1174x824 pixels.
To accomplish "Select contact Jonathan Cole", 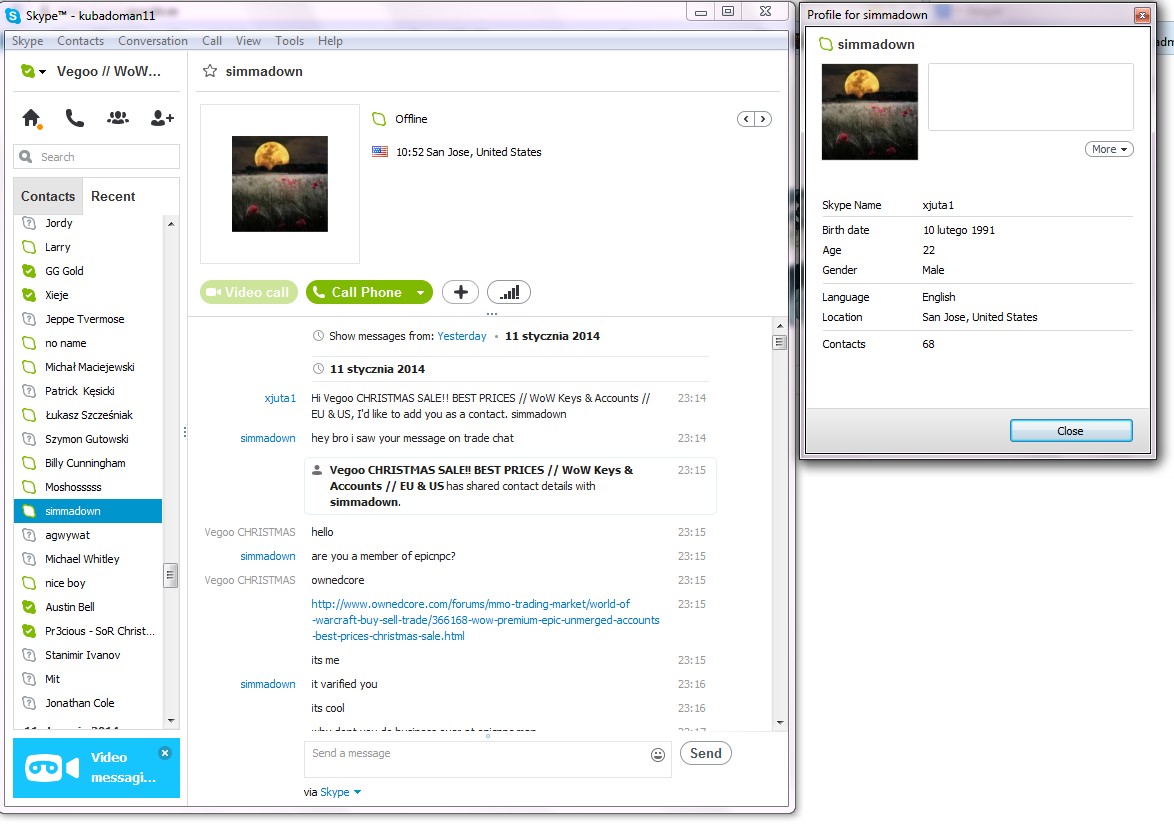I will pyautogui.click(x=88, y=703).
